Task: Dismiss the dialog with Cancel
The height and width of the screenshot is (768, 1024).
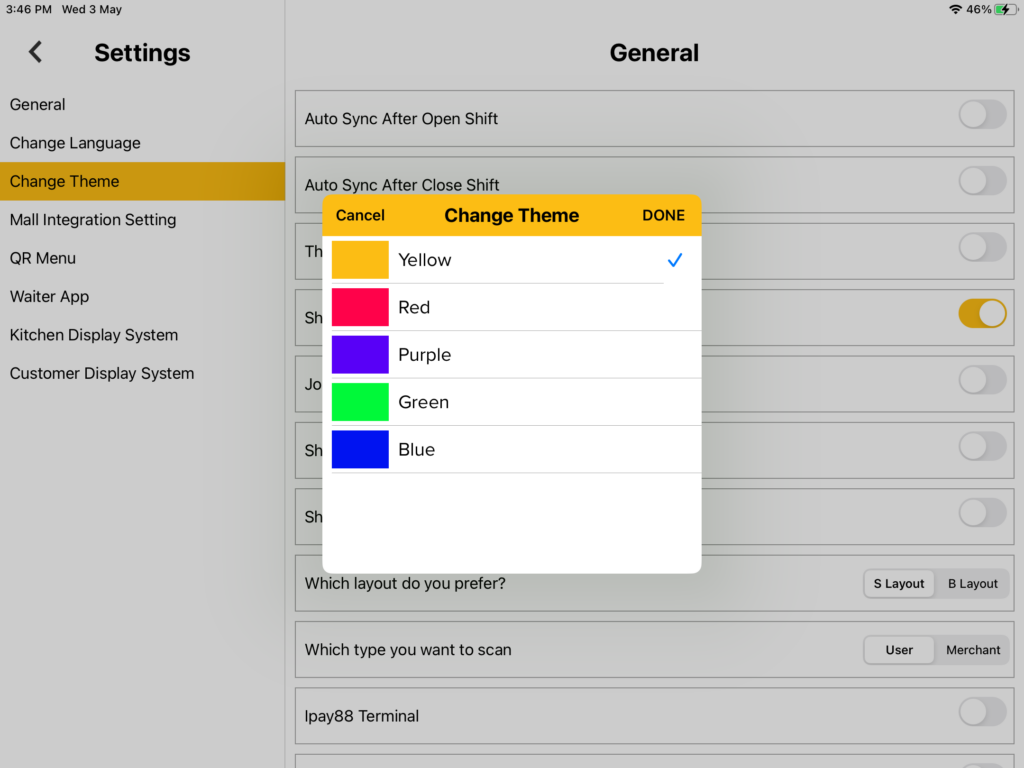Action: point(360,215)
